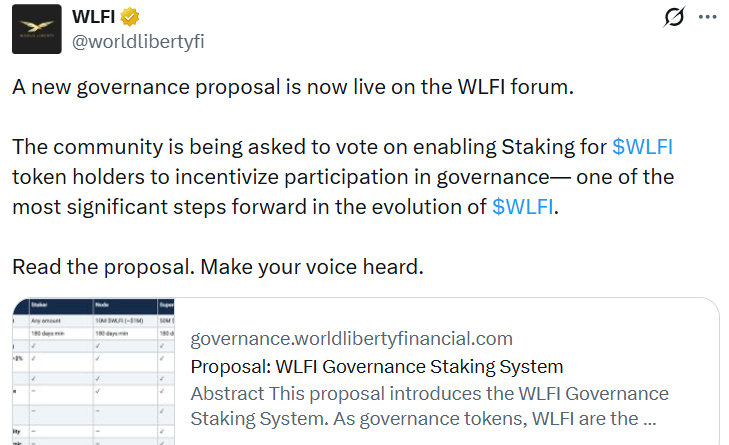Open the staking table preview thumbnail

coord(93,372)
